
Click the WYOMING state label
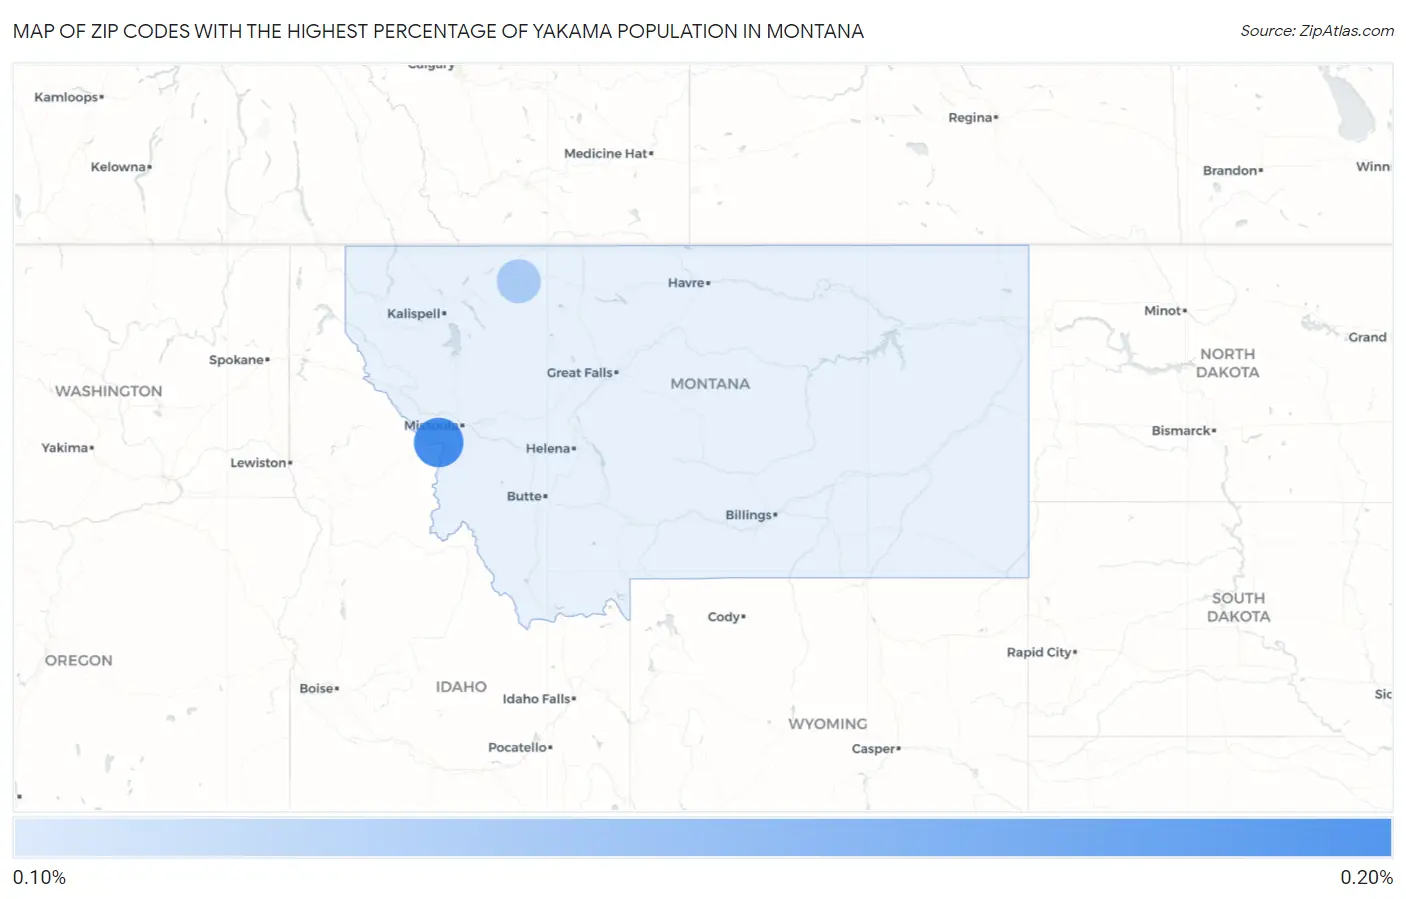point(828,724)
